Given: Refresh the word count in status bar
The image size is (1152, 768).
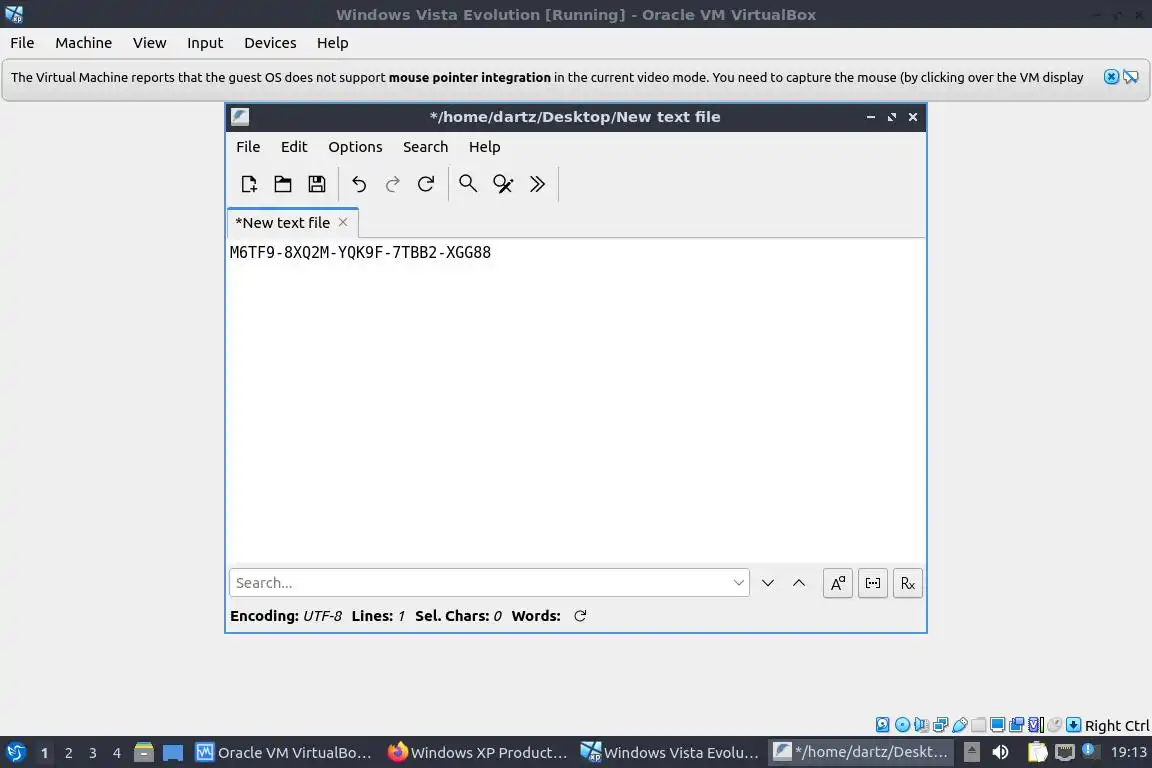Looking at the screenshot, I should 580,616.
